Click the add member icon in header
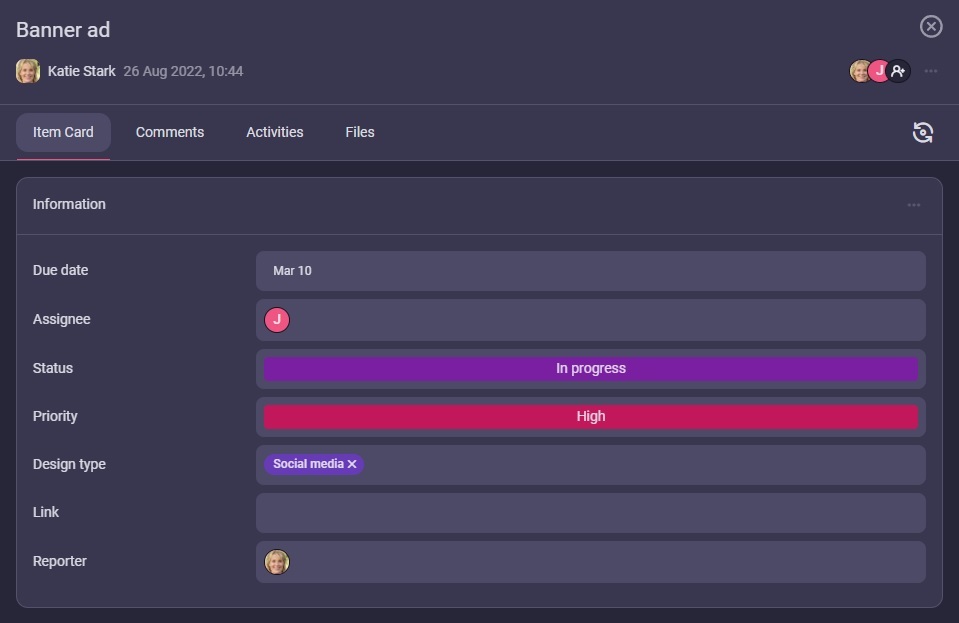The height and width of the screenshot is (623, 959). 898,71
